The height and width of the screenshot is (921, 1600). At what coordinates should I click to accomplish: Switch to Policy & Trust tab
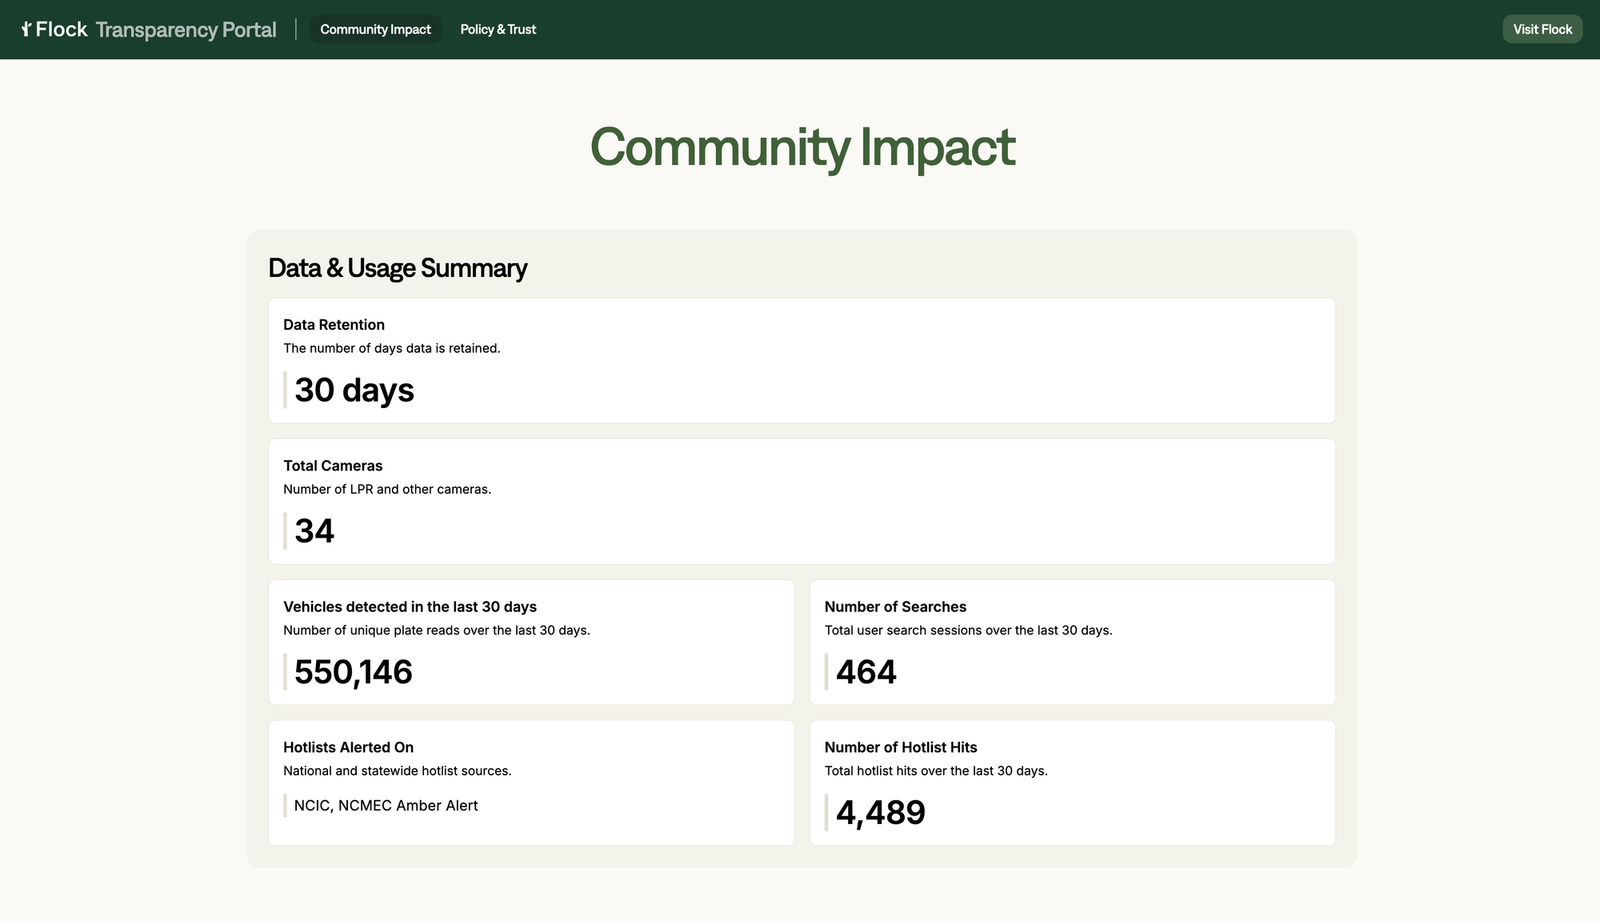tap(498, 29)
